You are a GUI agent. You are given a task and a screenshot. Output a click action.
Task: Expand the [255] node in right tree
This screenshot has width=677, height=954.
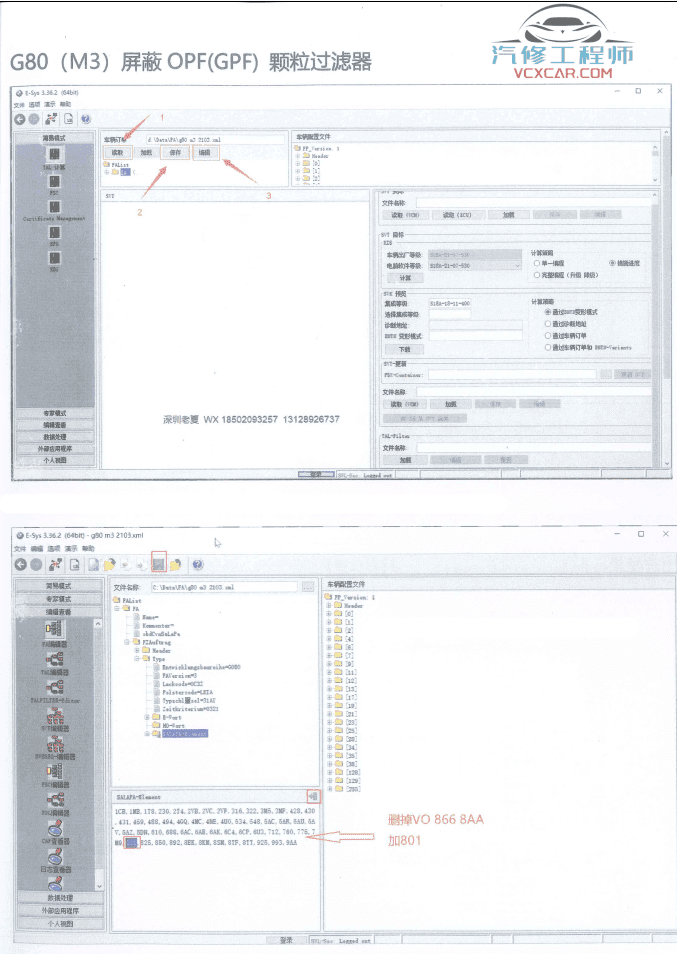pyautogui.click(x=330, y=791)
